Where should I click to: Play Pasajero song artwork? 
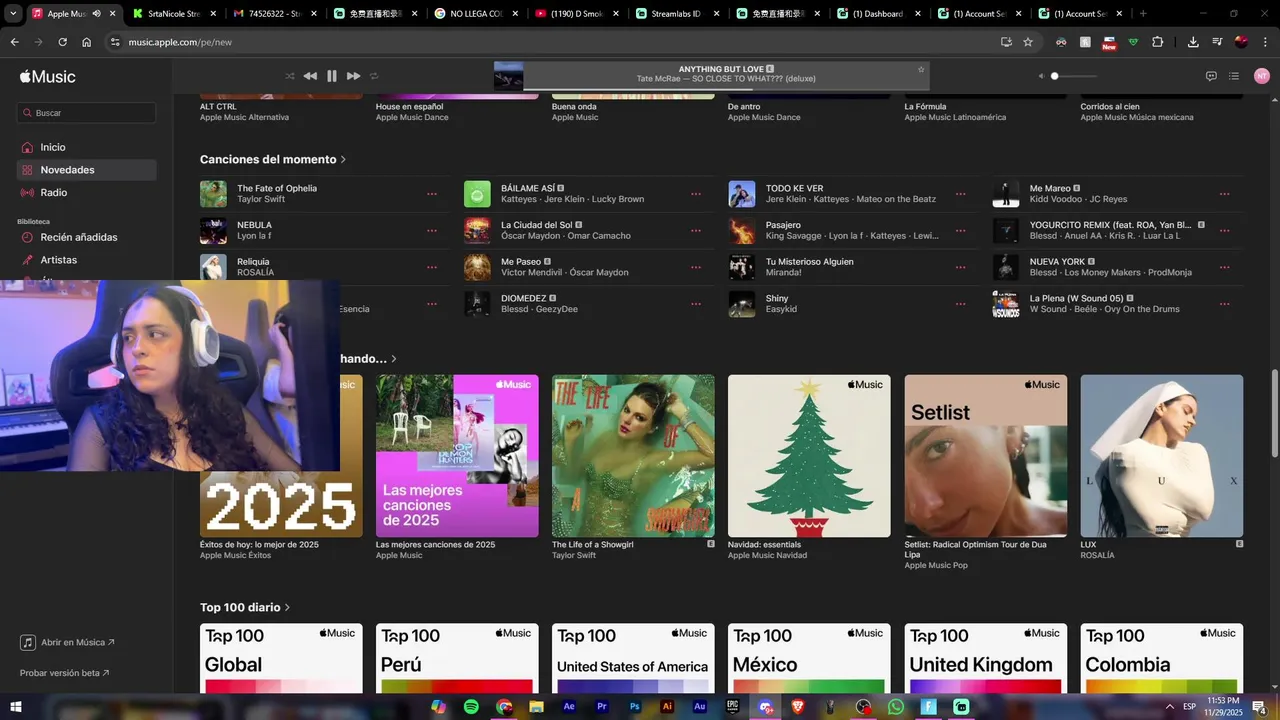742,231
